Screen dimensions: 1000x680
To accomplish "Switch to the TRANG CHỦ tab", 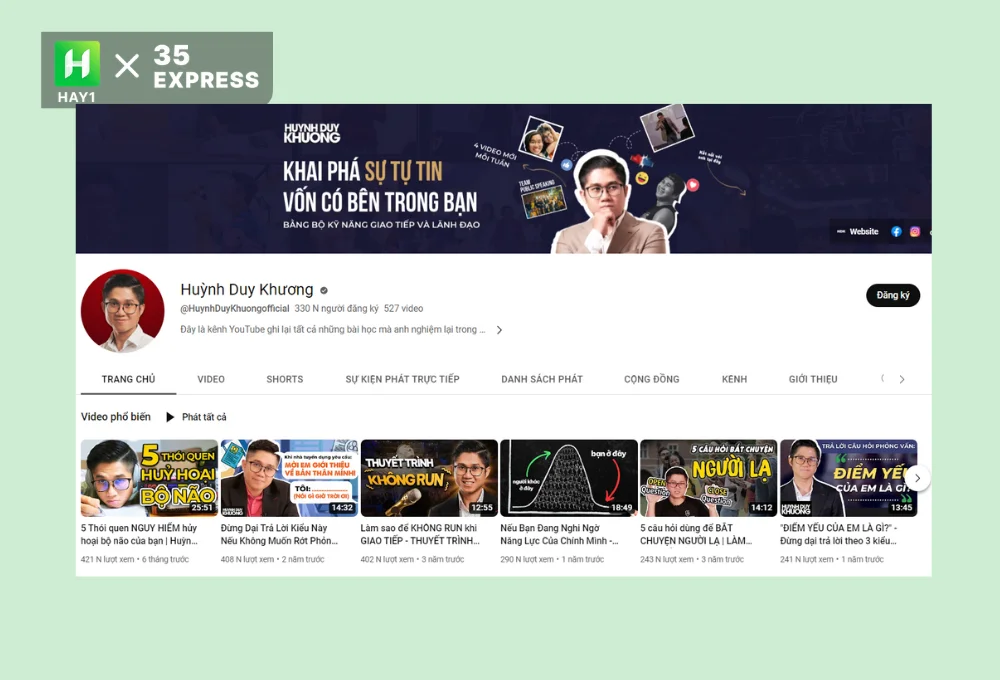I will pos(128,379).
